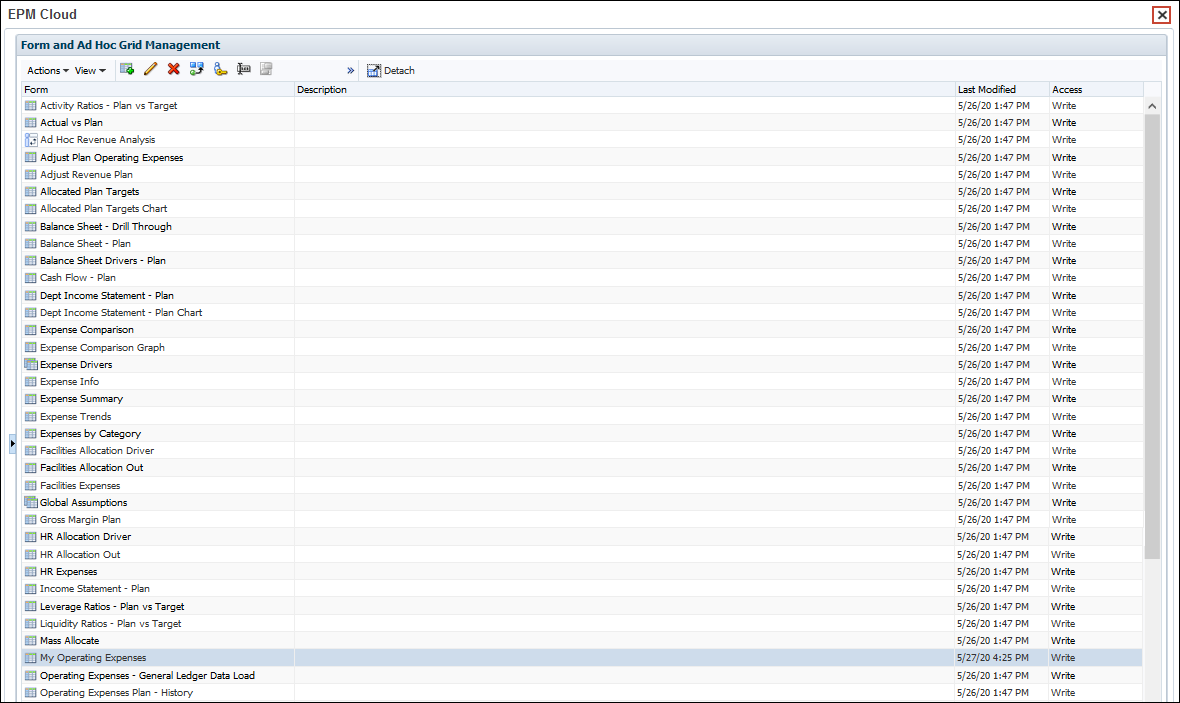Click the Expense Trends form icon
This screenshot has height=703, width=1180.
click(x=31, y=416)
